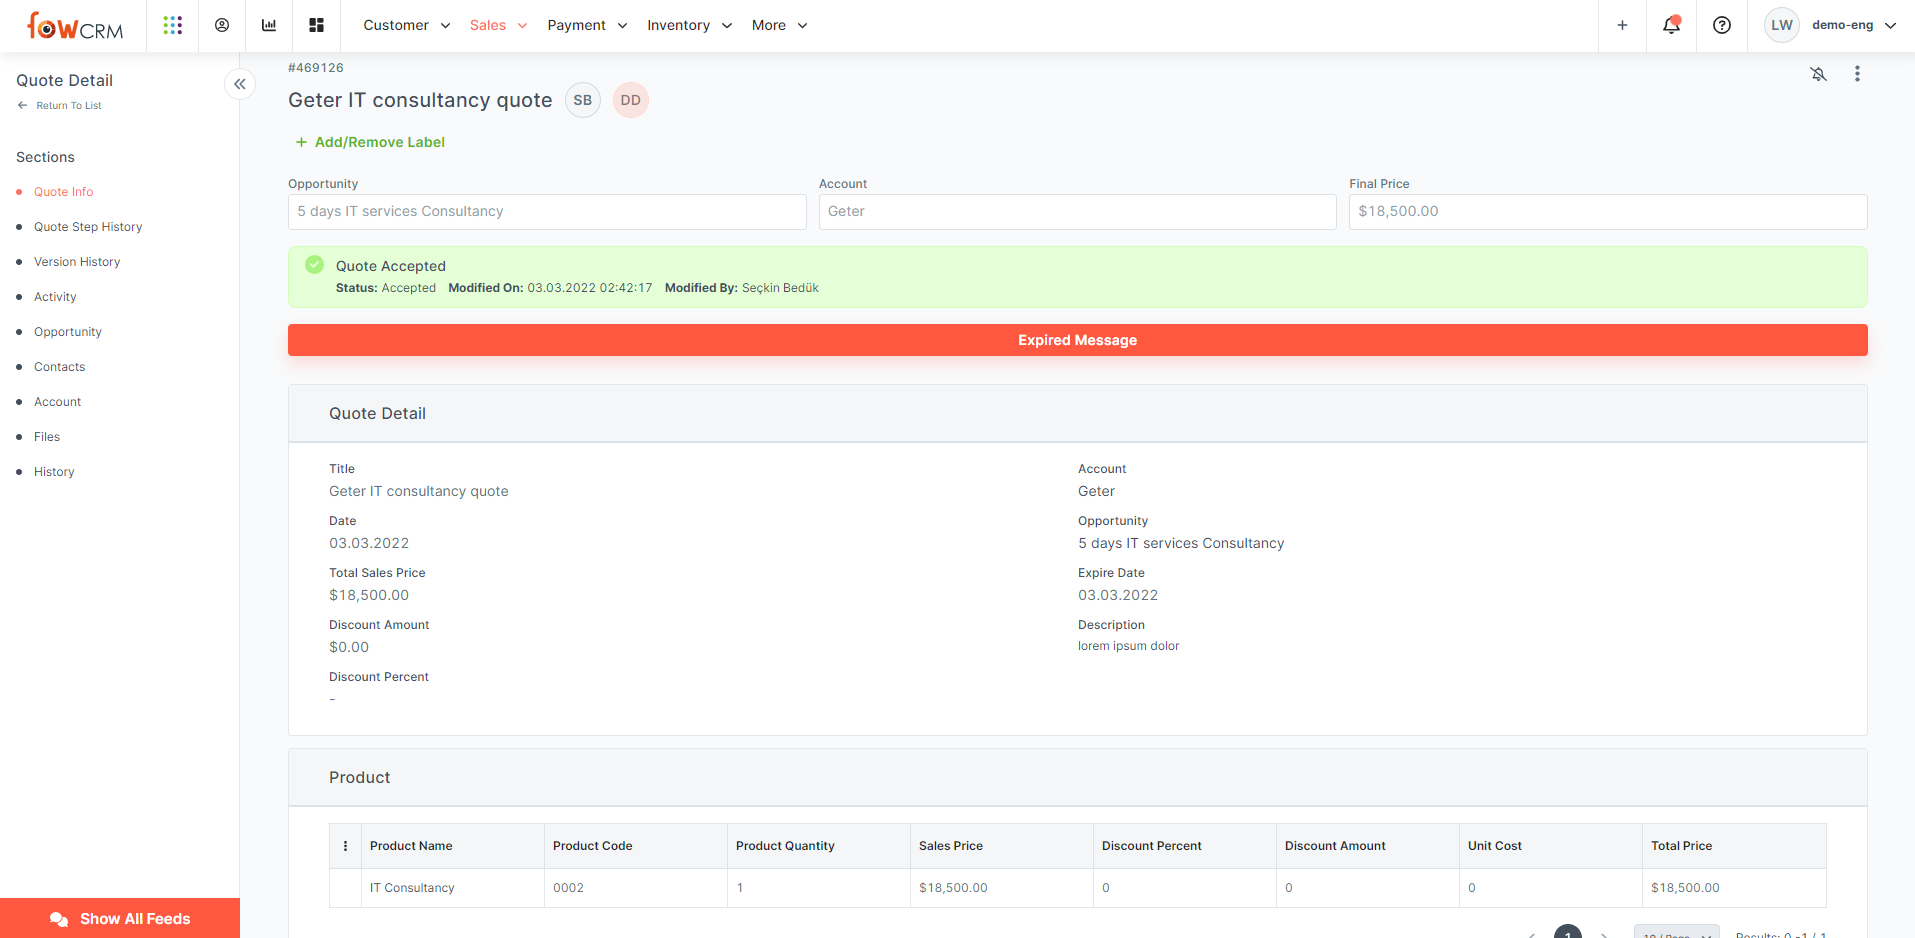
Task: Open the help question mark icon
Action: (x=1722, y=25)
